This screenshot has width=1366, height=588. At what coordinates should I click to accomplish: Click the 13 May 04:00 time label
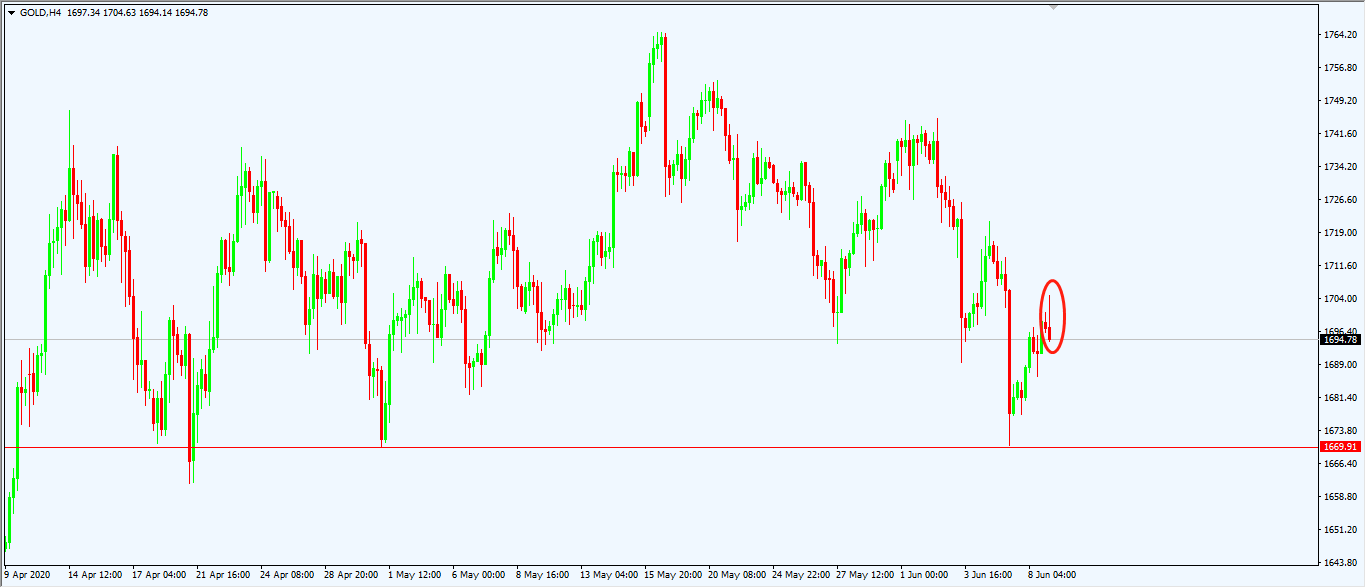(x=609, y=575)
